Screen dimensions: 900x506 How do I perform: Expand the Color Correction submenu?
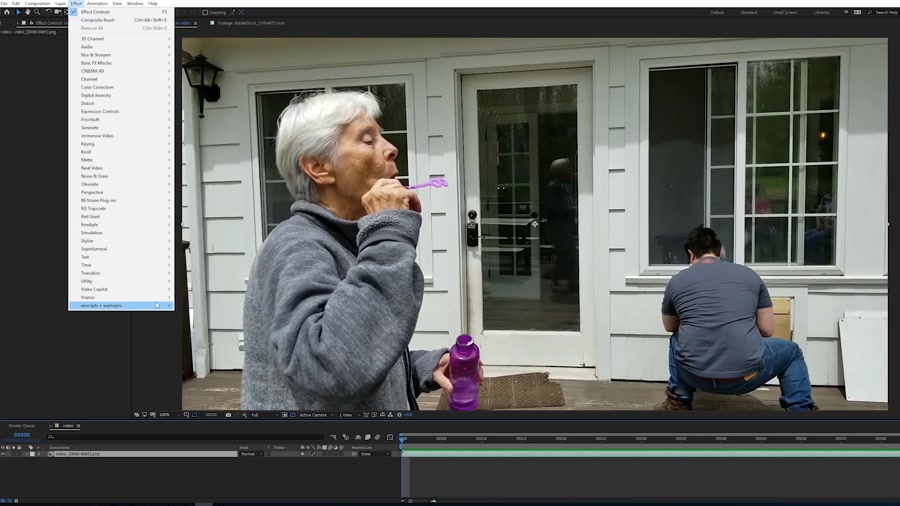(x=121, y=87)
